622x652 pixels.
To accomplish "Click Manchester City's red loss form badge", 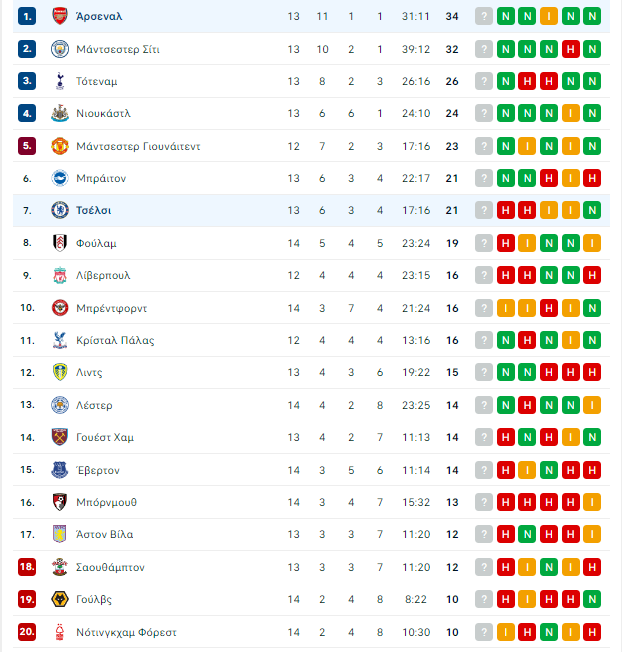I will 570,49.
